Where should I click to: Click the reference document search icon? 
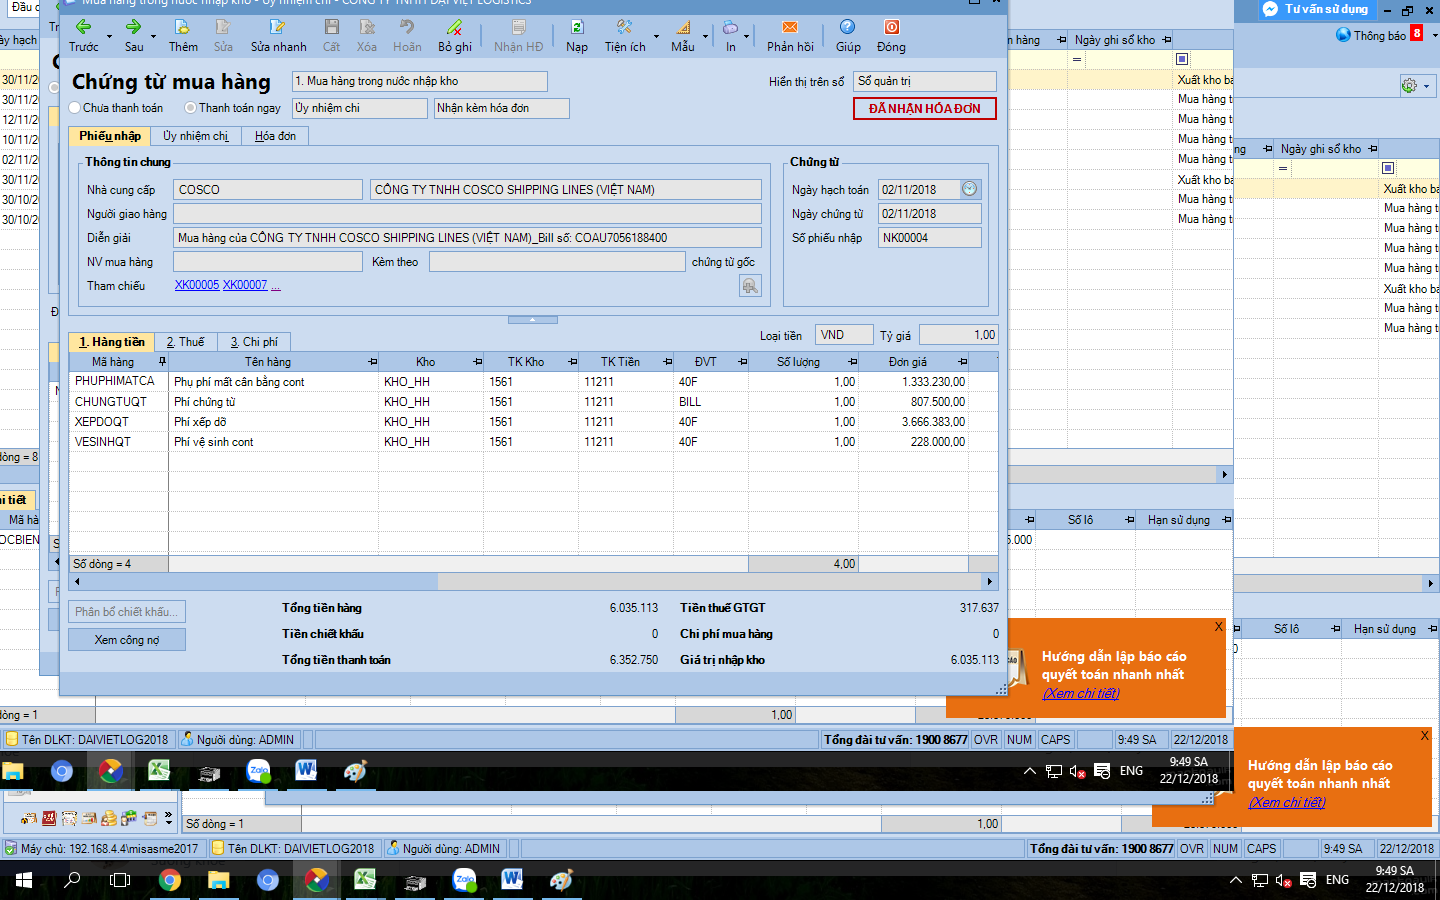point(750,286)
